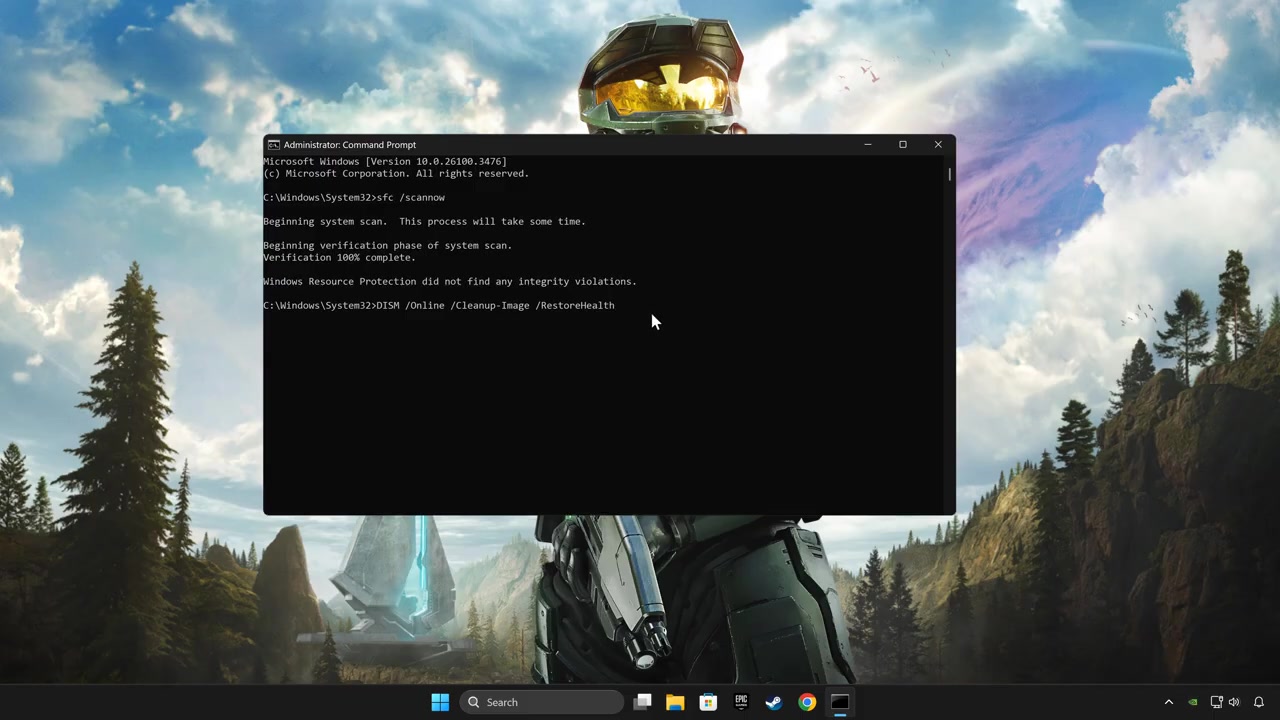This screenshot has width=1280, height=720.
Task: Open the volume control in the tray
Action: (x=1234, y=702)
